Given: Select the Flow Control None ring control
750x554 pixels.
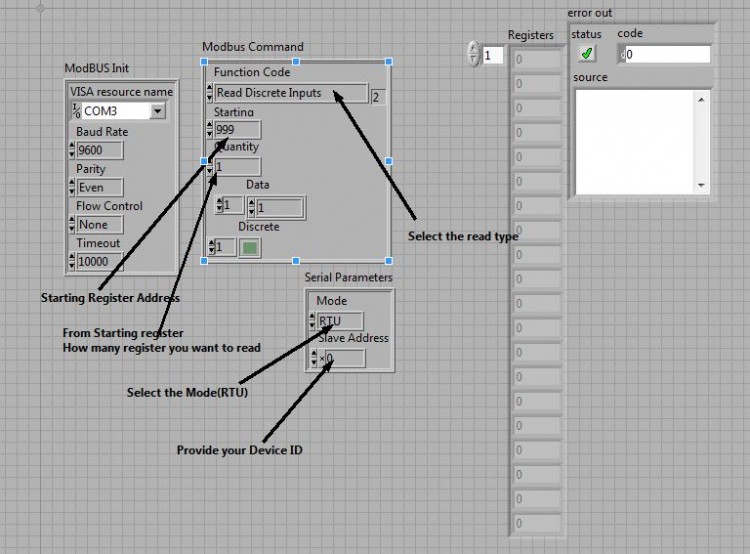Looking at the screenshot, I should (x=100, y=224).
